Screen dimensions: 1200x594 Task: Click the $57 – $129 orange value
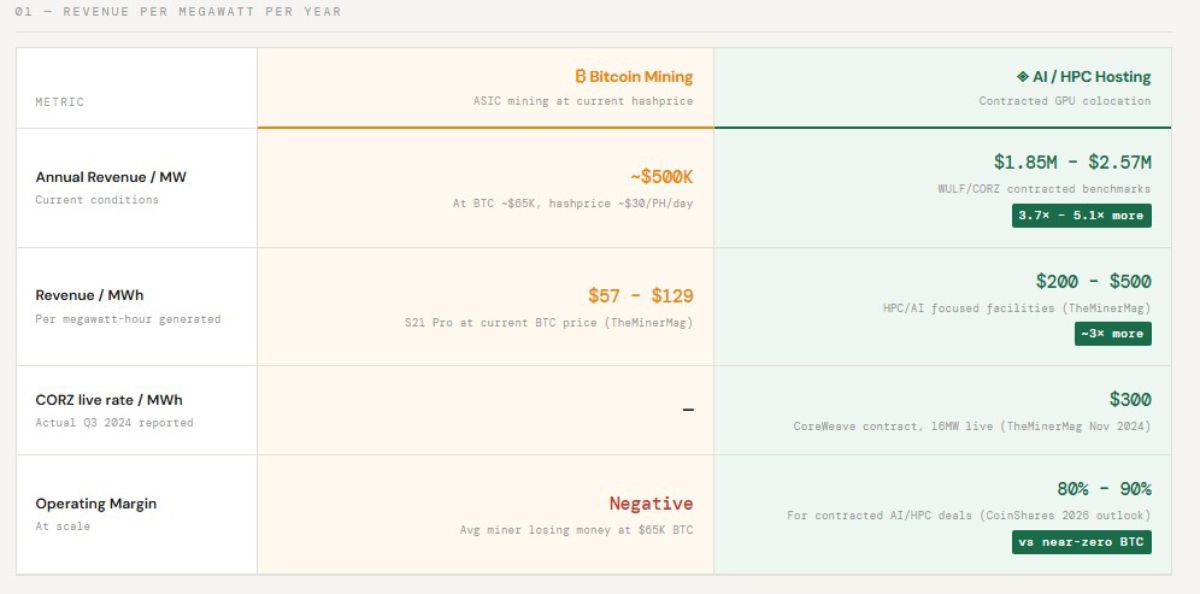(x=640, y=296)
